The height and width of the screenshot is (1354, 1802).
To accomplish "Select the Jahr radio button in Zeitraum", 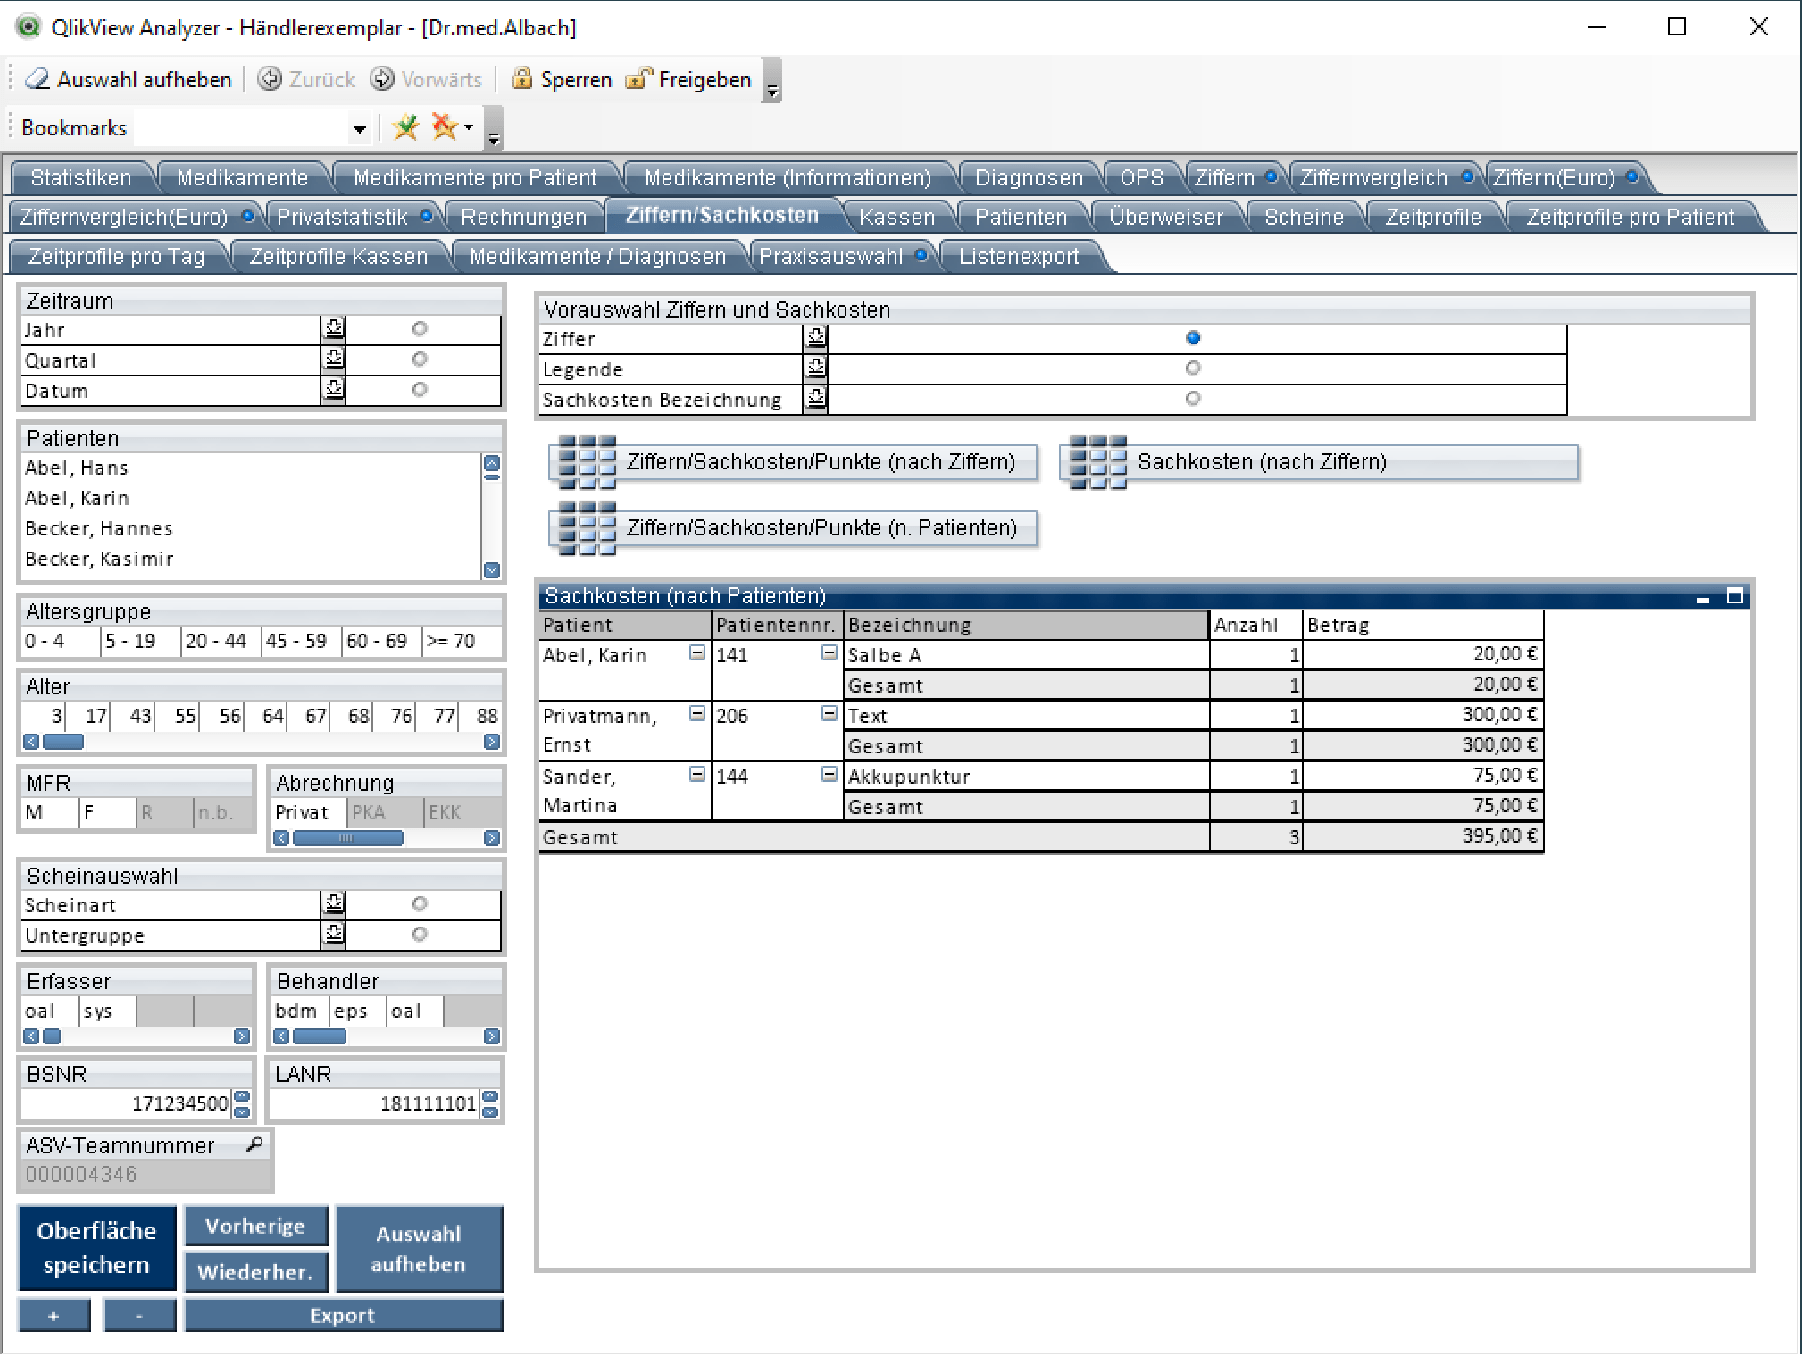I will (419, 329).
